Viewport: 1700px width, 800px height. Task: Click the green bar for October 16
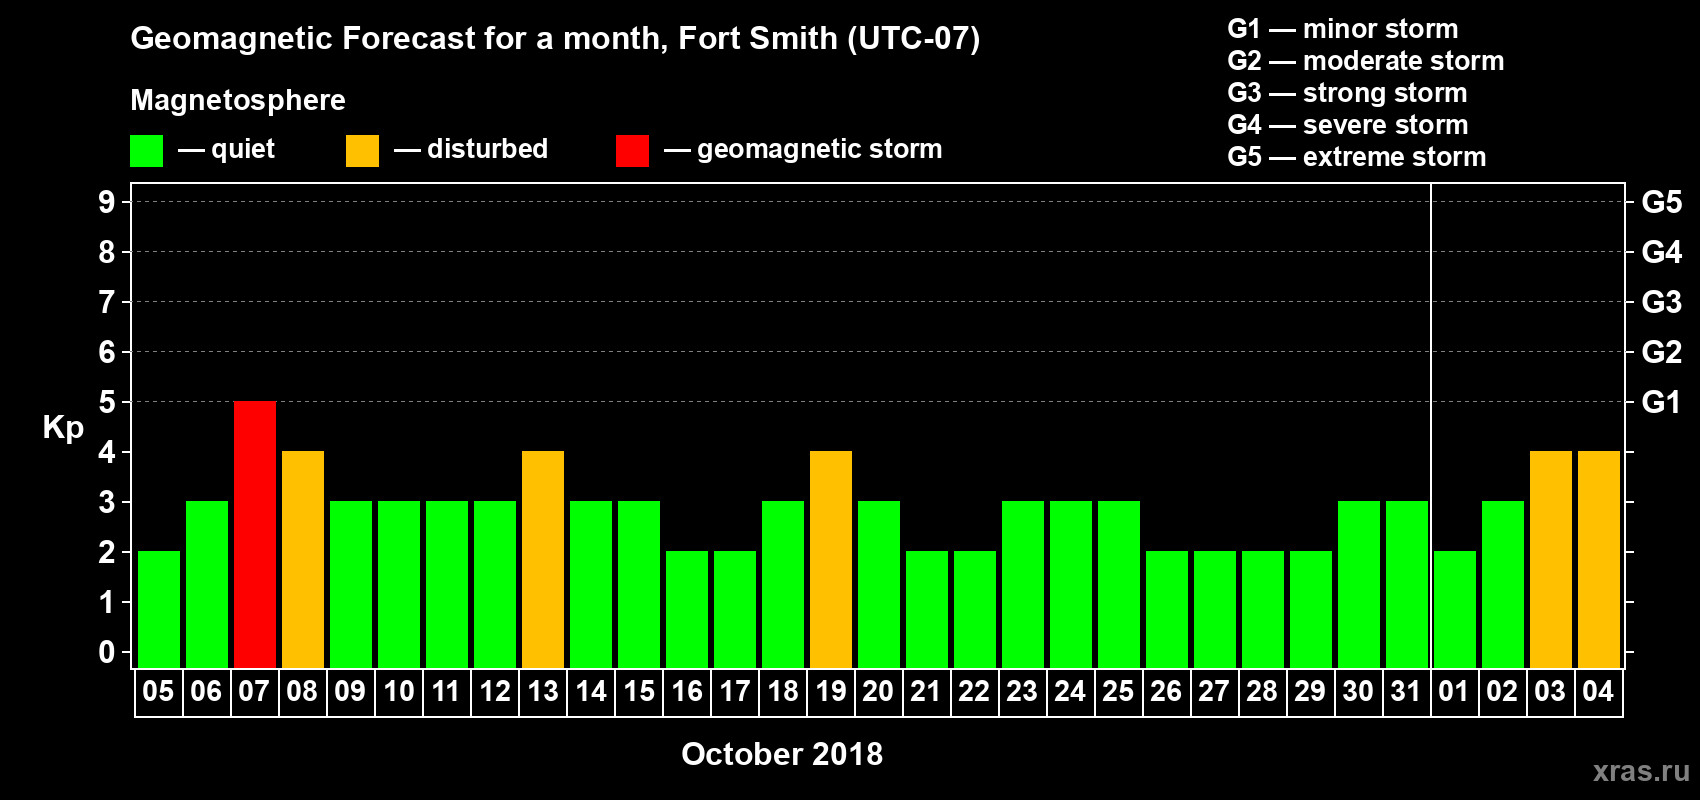(687, 610)
